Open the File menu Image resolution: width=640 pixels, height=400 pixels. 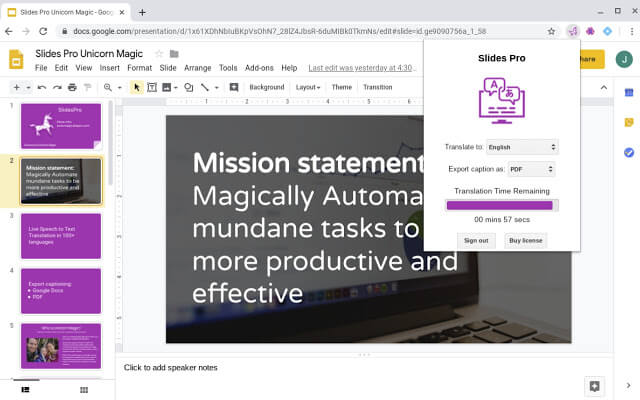41,68
